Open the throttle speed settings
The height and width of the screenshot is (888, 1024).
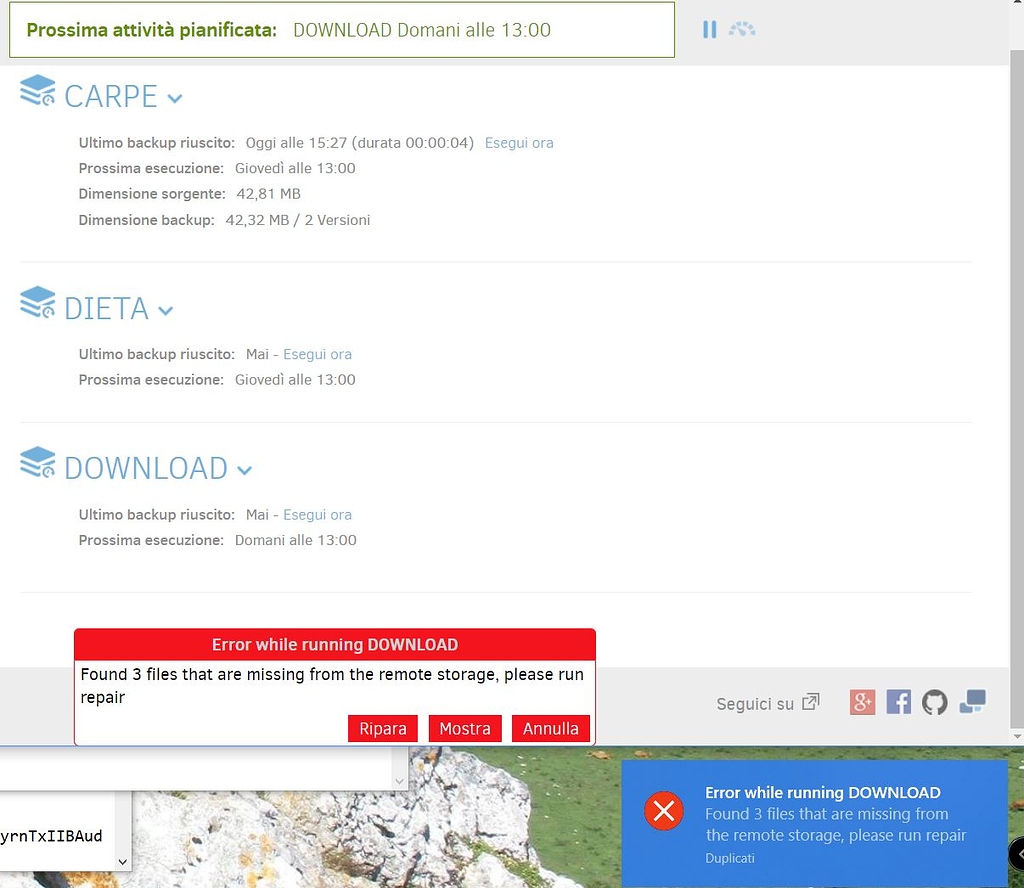(x=741, y=29)
